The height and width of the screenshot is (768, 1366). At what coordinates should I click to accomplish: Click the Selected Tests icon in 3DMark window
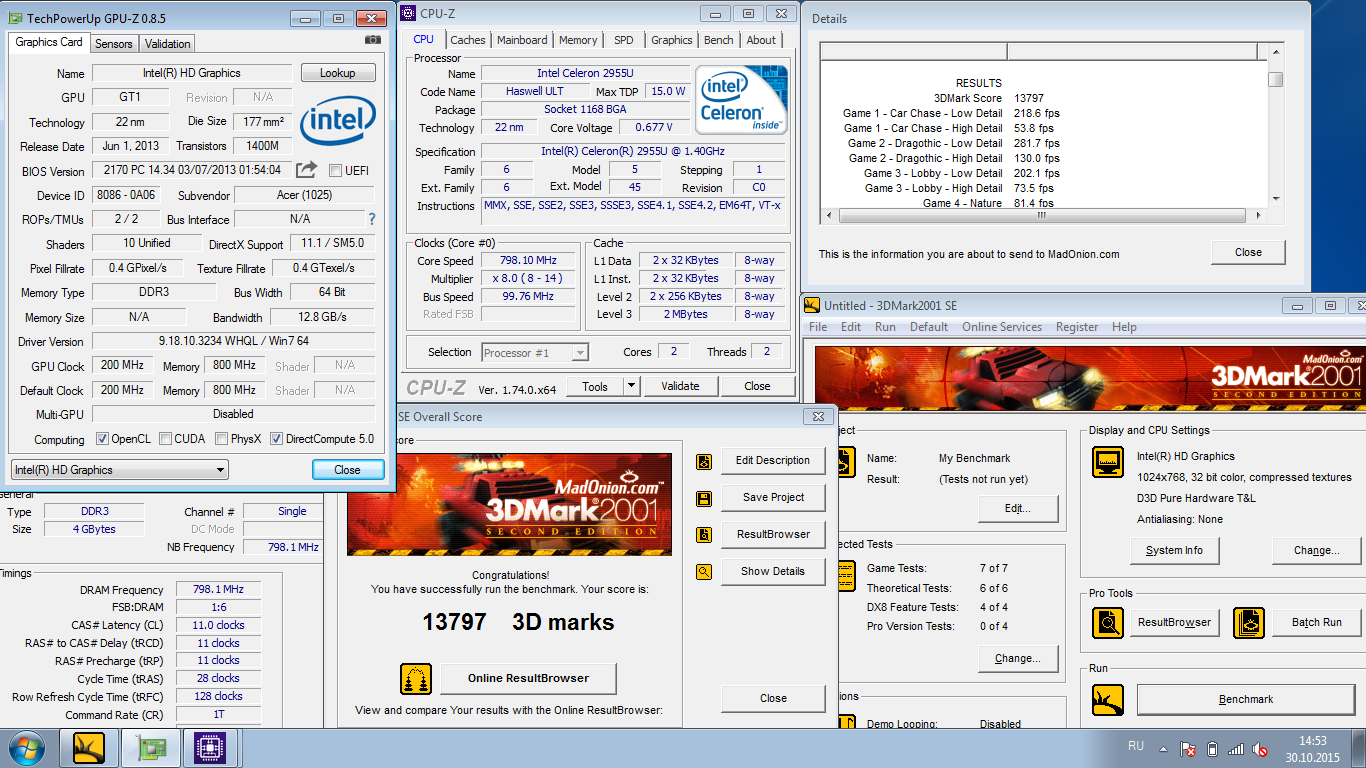pyautogui.click(x=847, y=576)
